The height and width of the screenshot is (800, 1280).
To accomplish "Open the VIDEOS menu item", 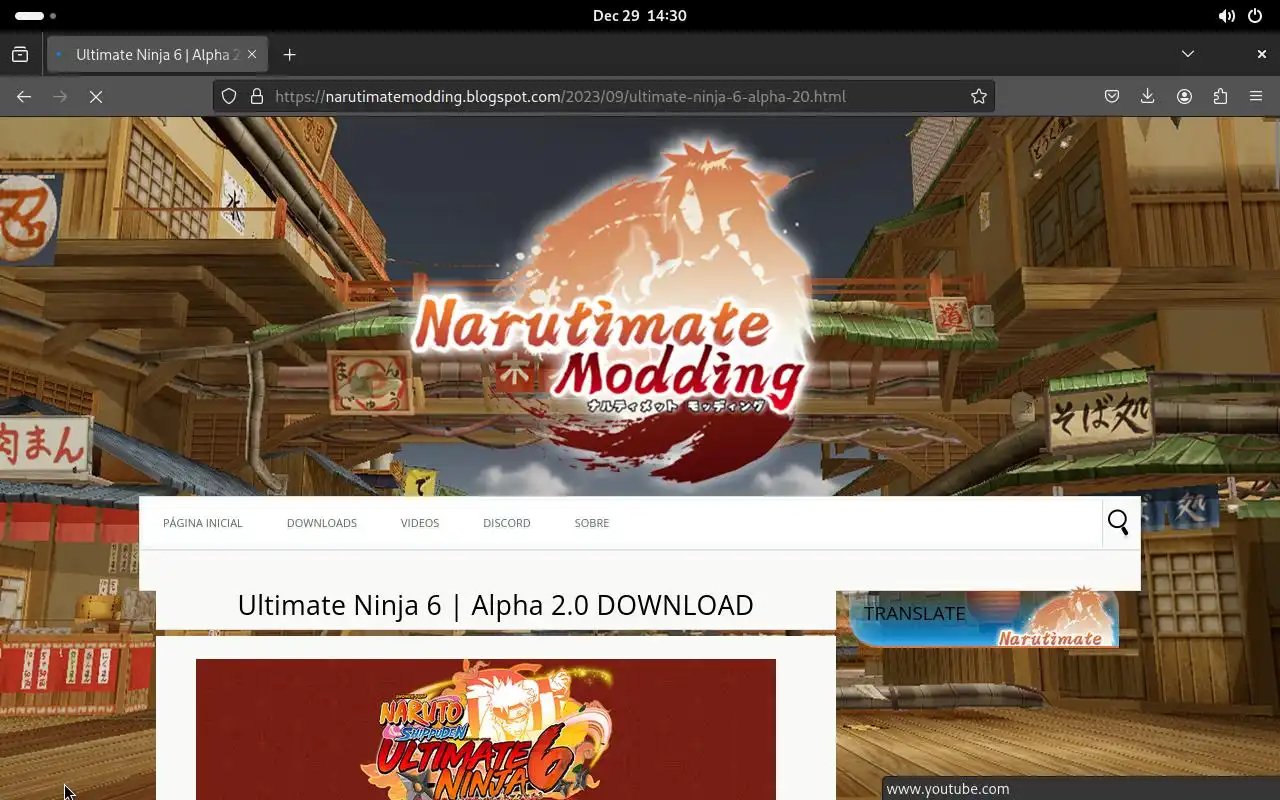I will point(420,523).
